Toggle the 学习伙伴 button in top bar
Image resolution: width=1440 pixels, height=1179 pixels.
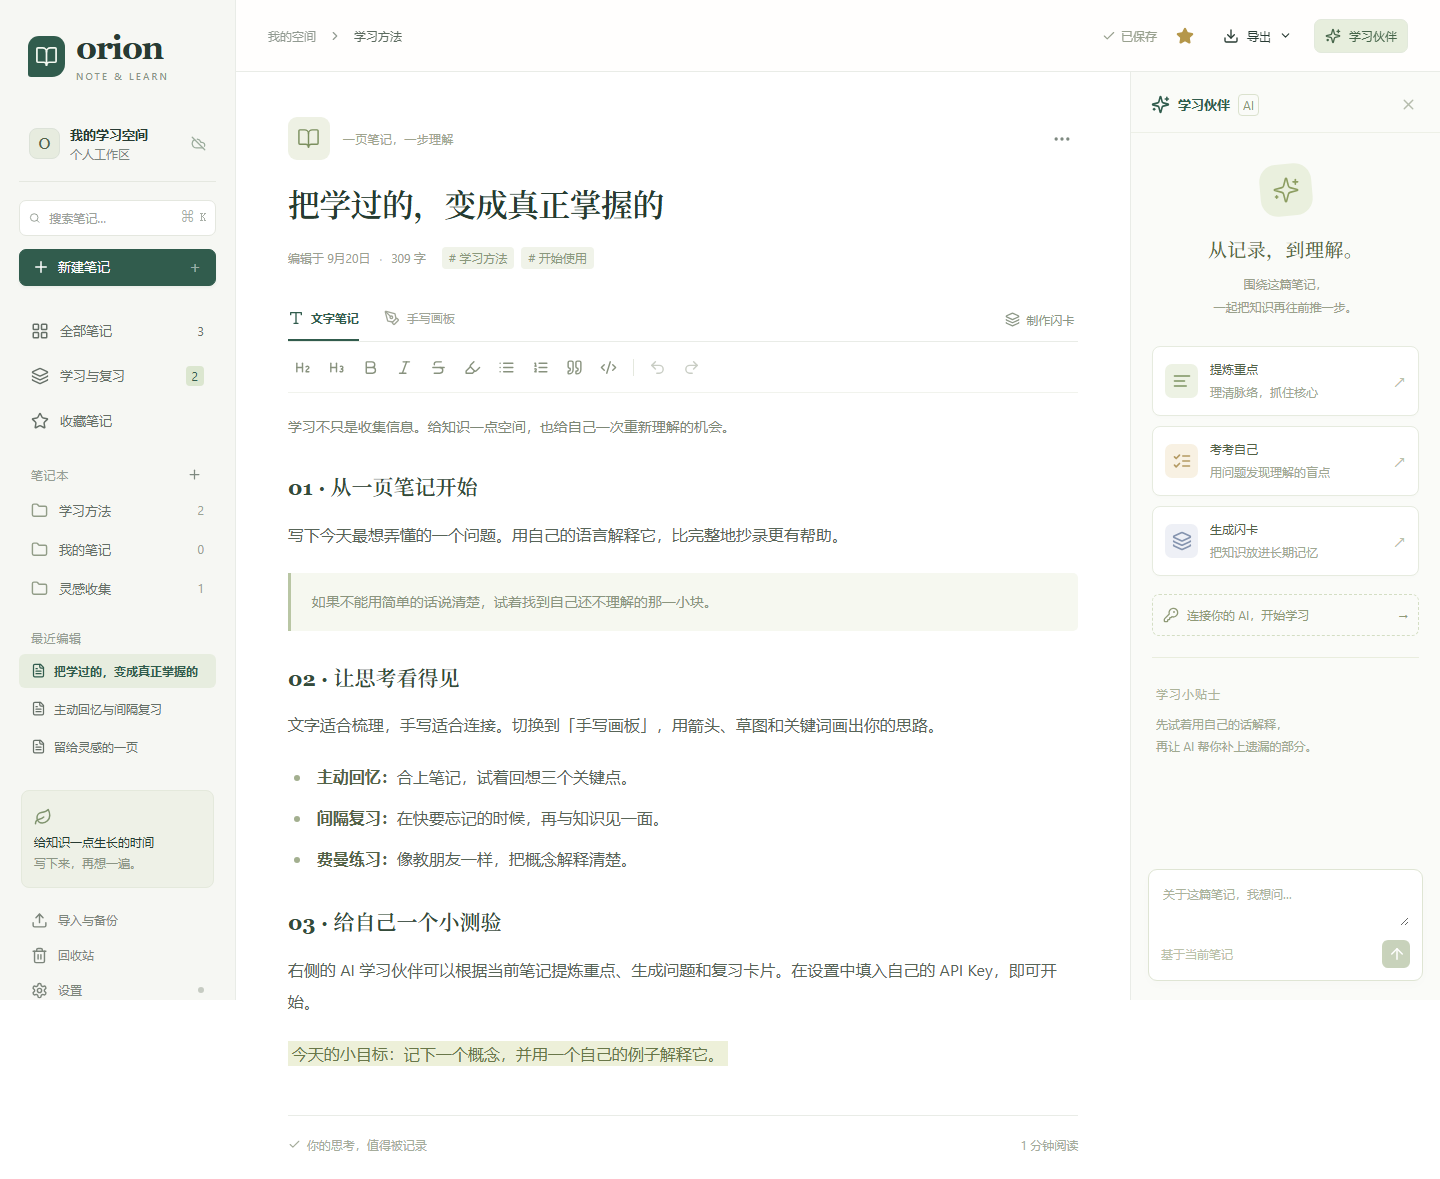(x=1361, y=36)
